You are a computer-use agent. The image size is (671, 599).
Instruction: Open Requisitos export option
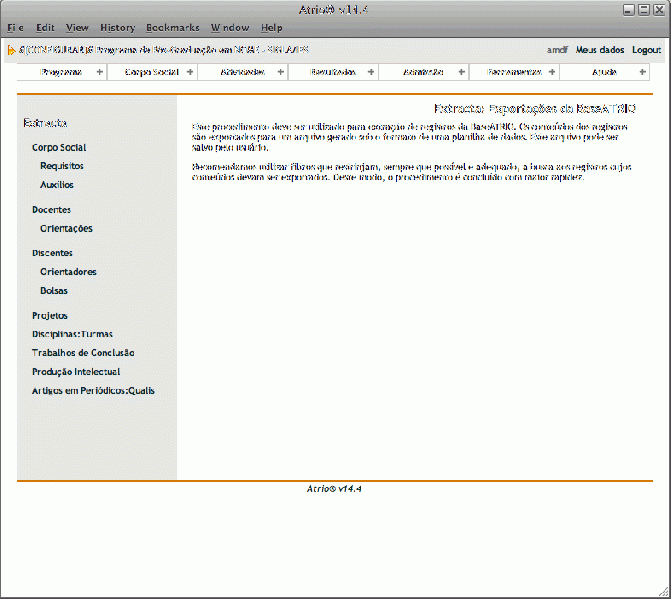coord(62,166)
